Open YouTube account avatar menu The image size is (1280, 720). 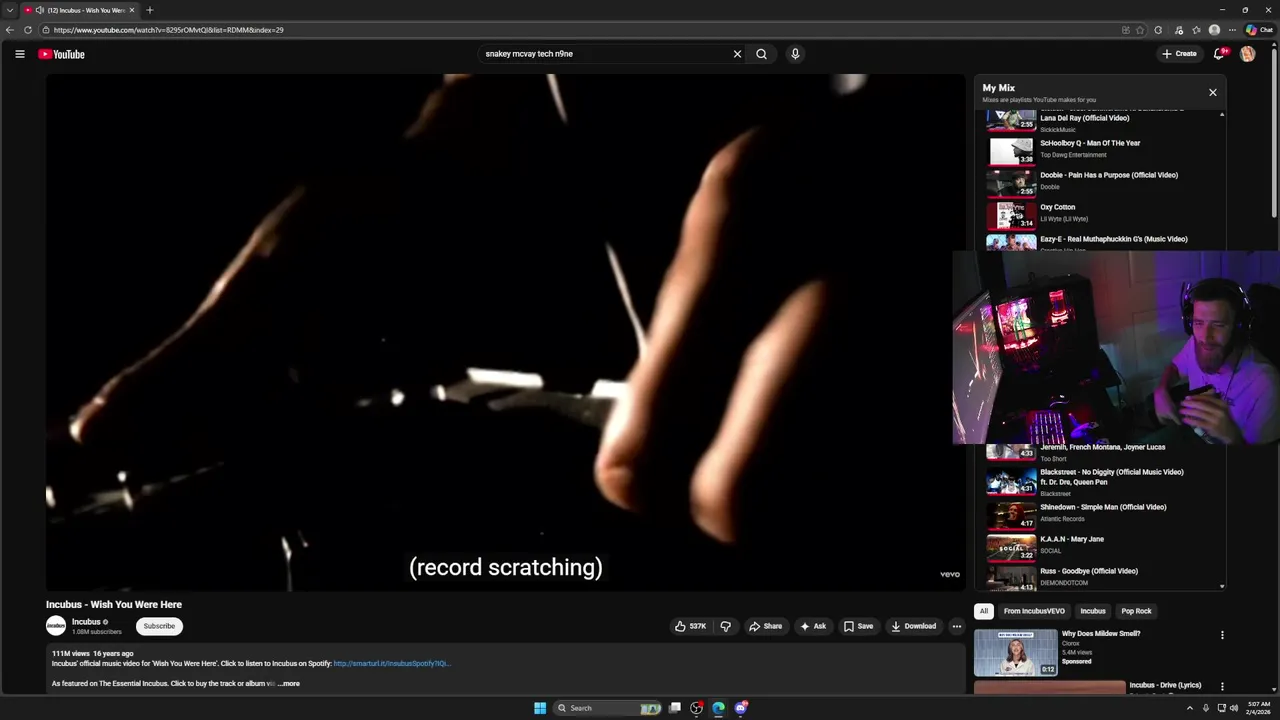tap(1247, 54)
